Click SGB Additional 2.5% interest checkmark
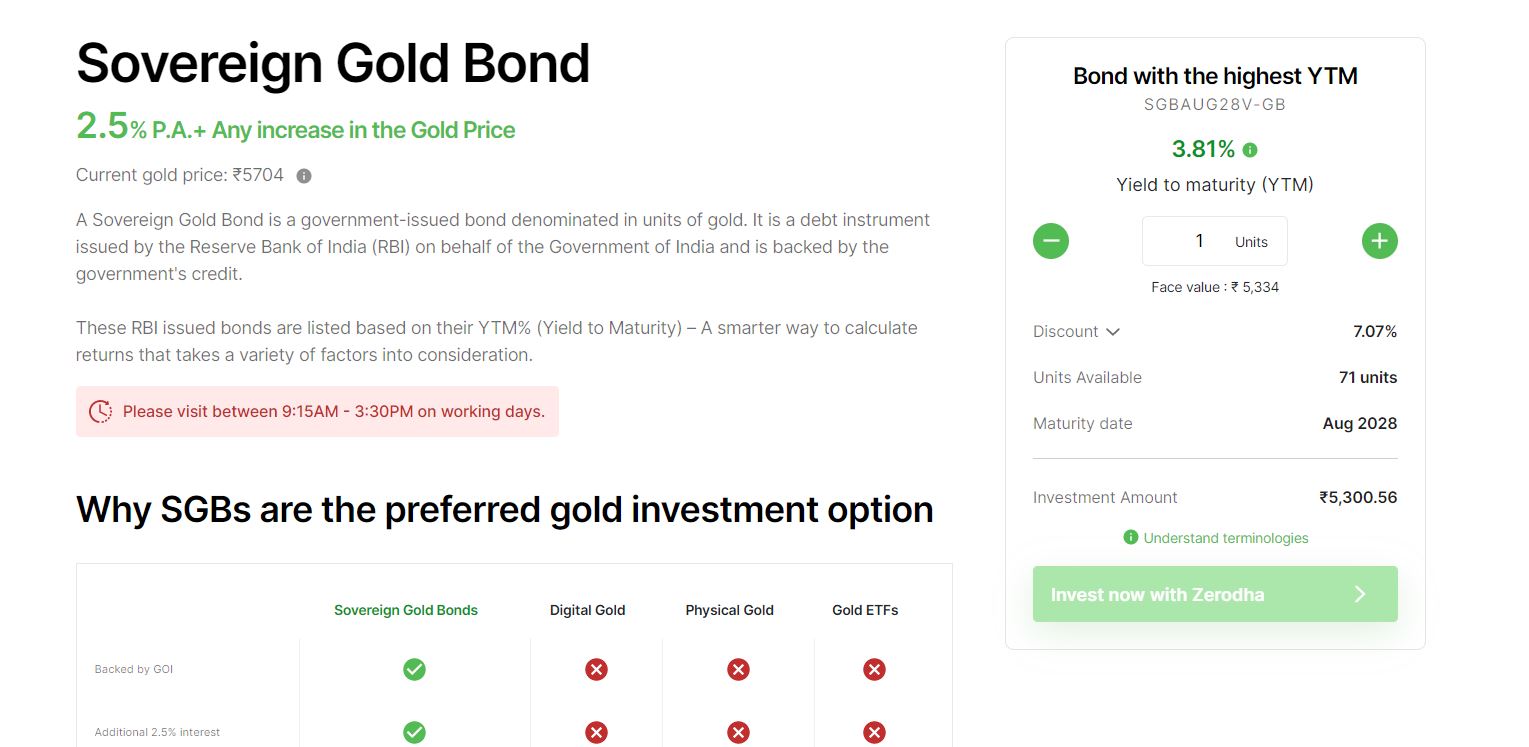Viewport: 1529px width, 747px height. [414, 732]
